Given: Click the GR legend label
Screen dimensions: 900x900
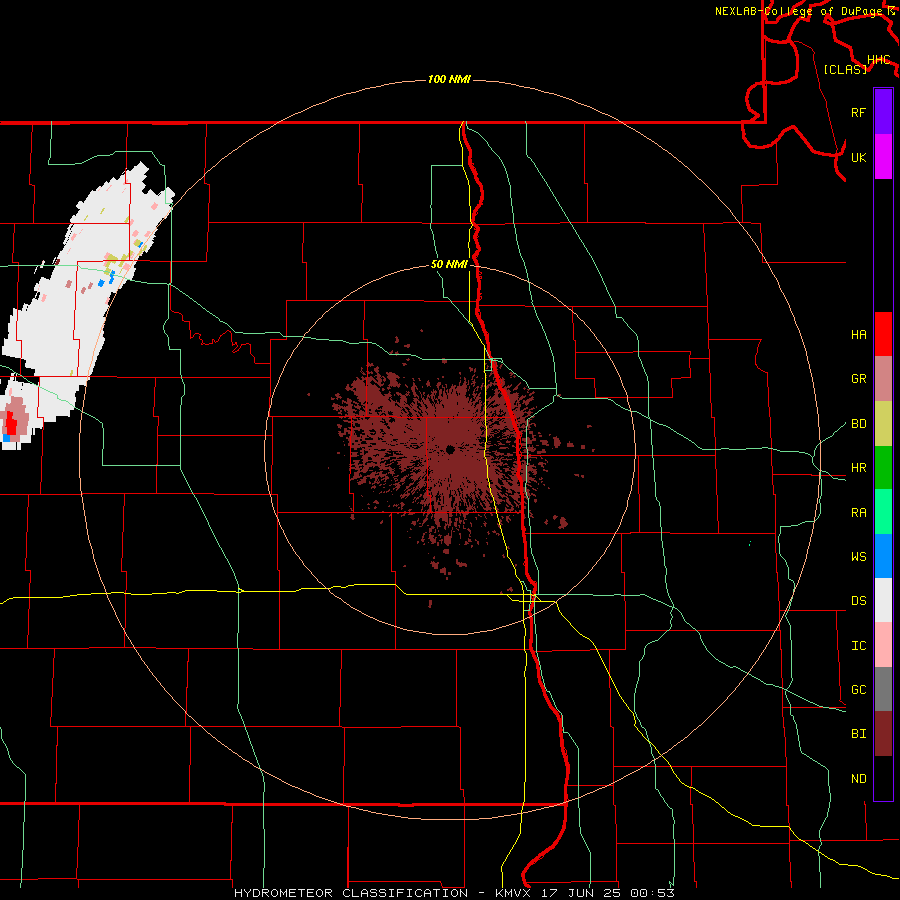Looking at the screenshot, I should [x=858, y=379].
